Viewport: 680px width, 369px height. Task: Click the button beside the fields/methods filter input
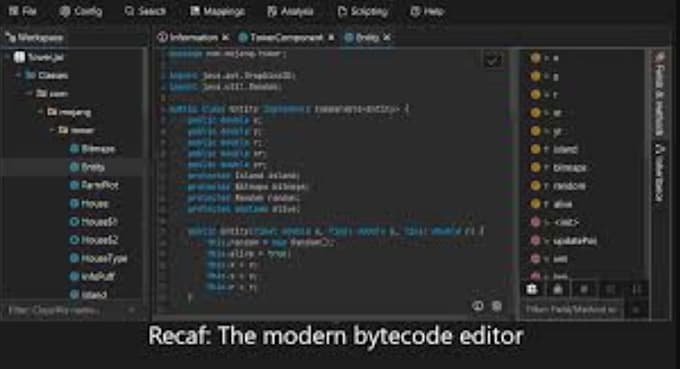click(636, 310)
